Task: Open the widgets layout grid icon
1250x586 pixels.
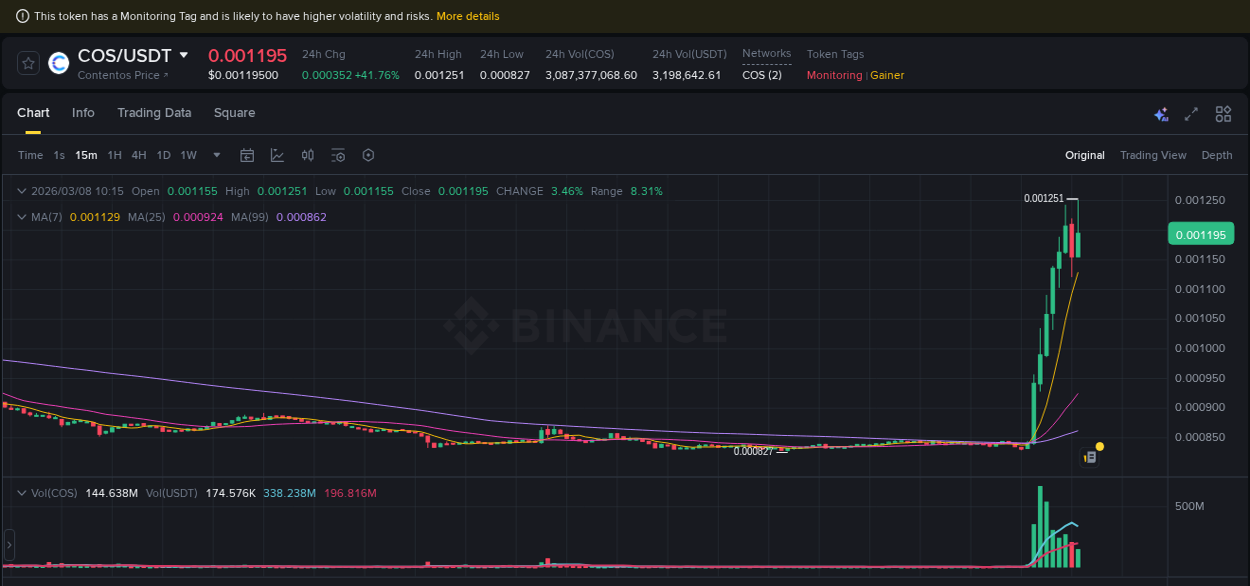Action: point(1222,114)
